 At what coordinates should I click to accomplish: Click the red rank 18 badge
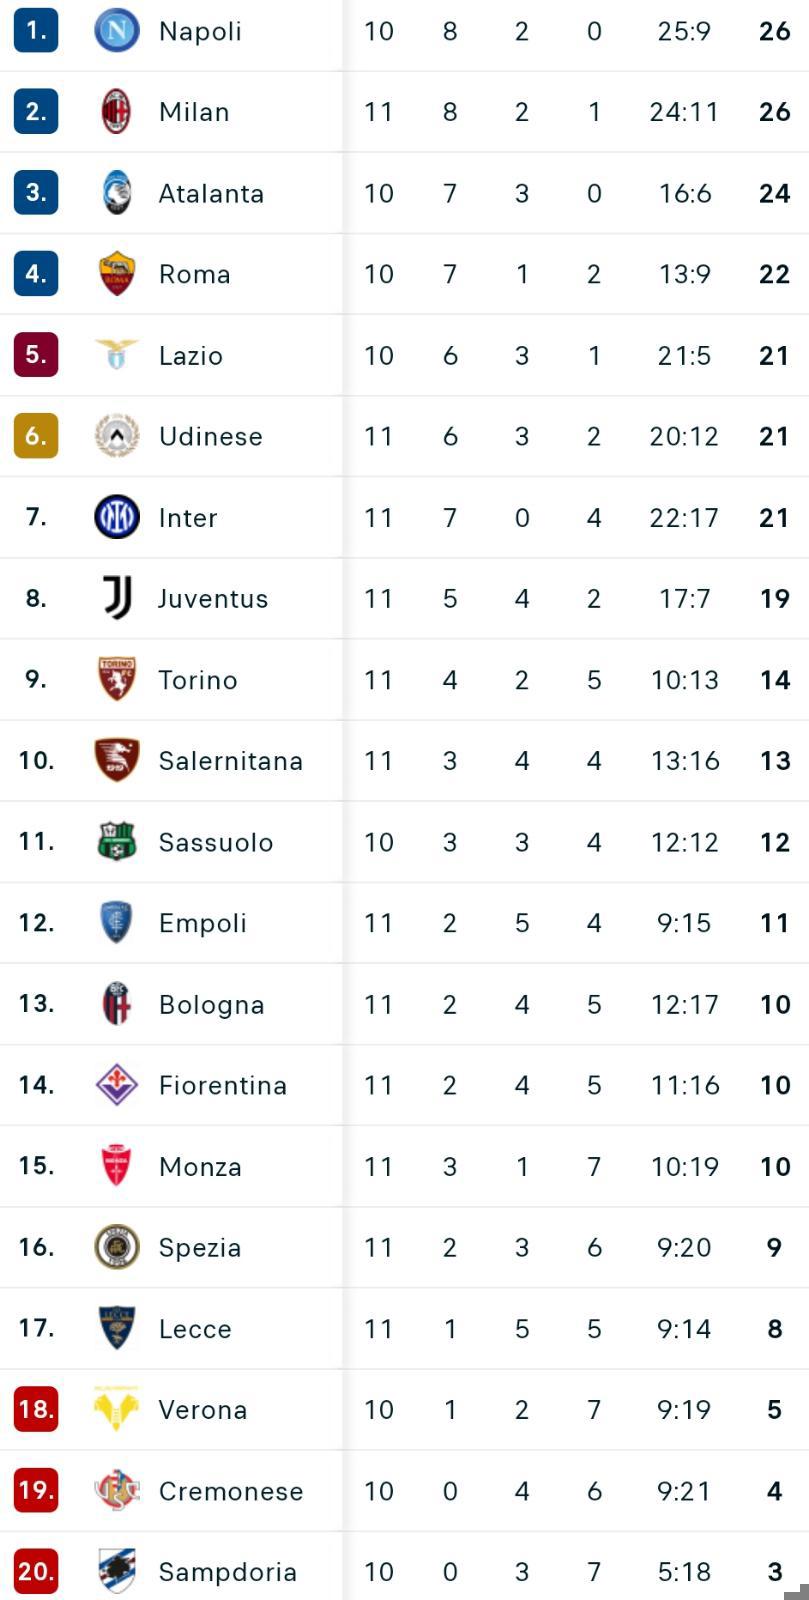click(x=36, y=1409)
